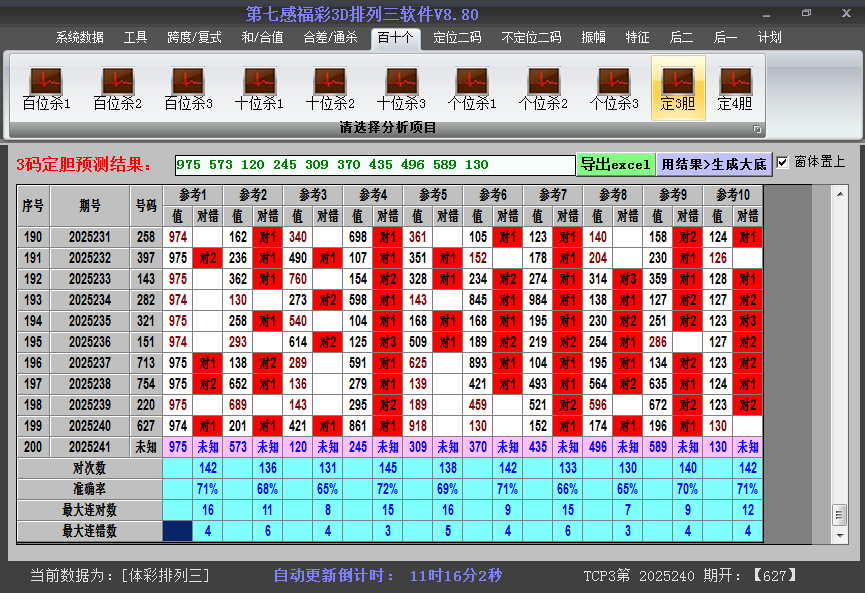Open the 系统数据 menu

[79, 37]
